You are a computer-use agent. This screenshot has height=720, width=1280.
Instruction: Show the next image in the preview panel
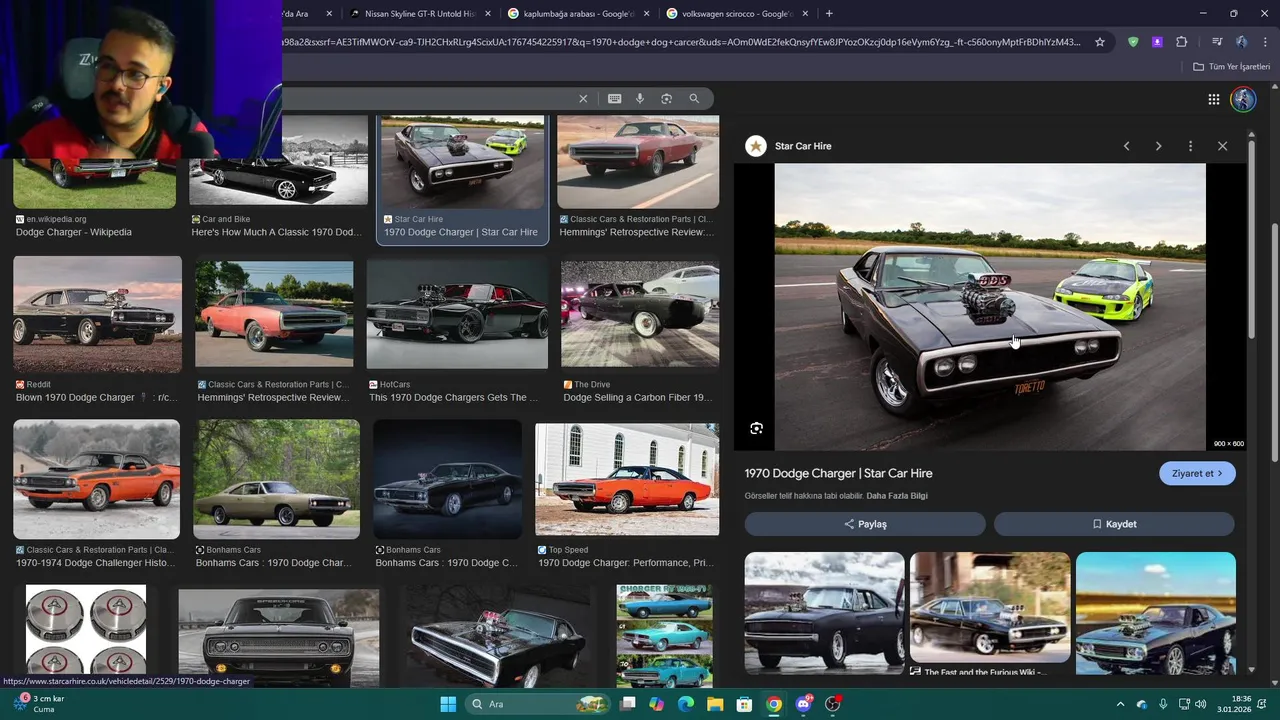[1158, 146]
